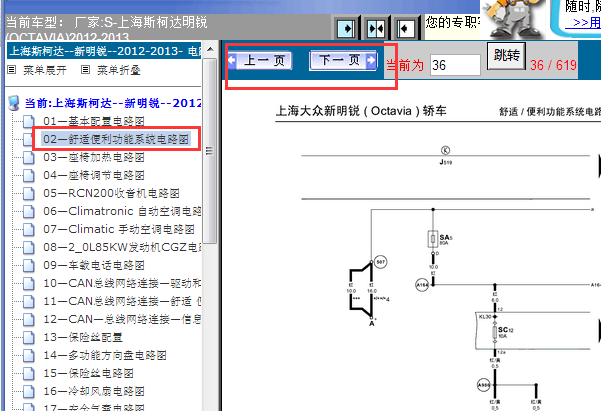The height and width of the screenshot is (411, 601).
Task: Click the computer icon beside 当前:上海斯柯达
Action: (x=14, y=103)
